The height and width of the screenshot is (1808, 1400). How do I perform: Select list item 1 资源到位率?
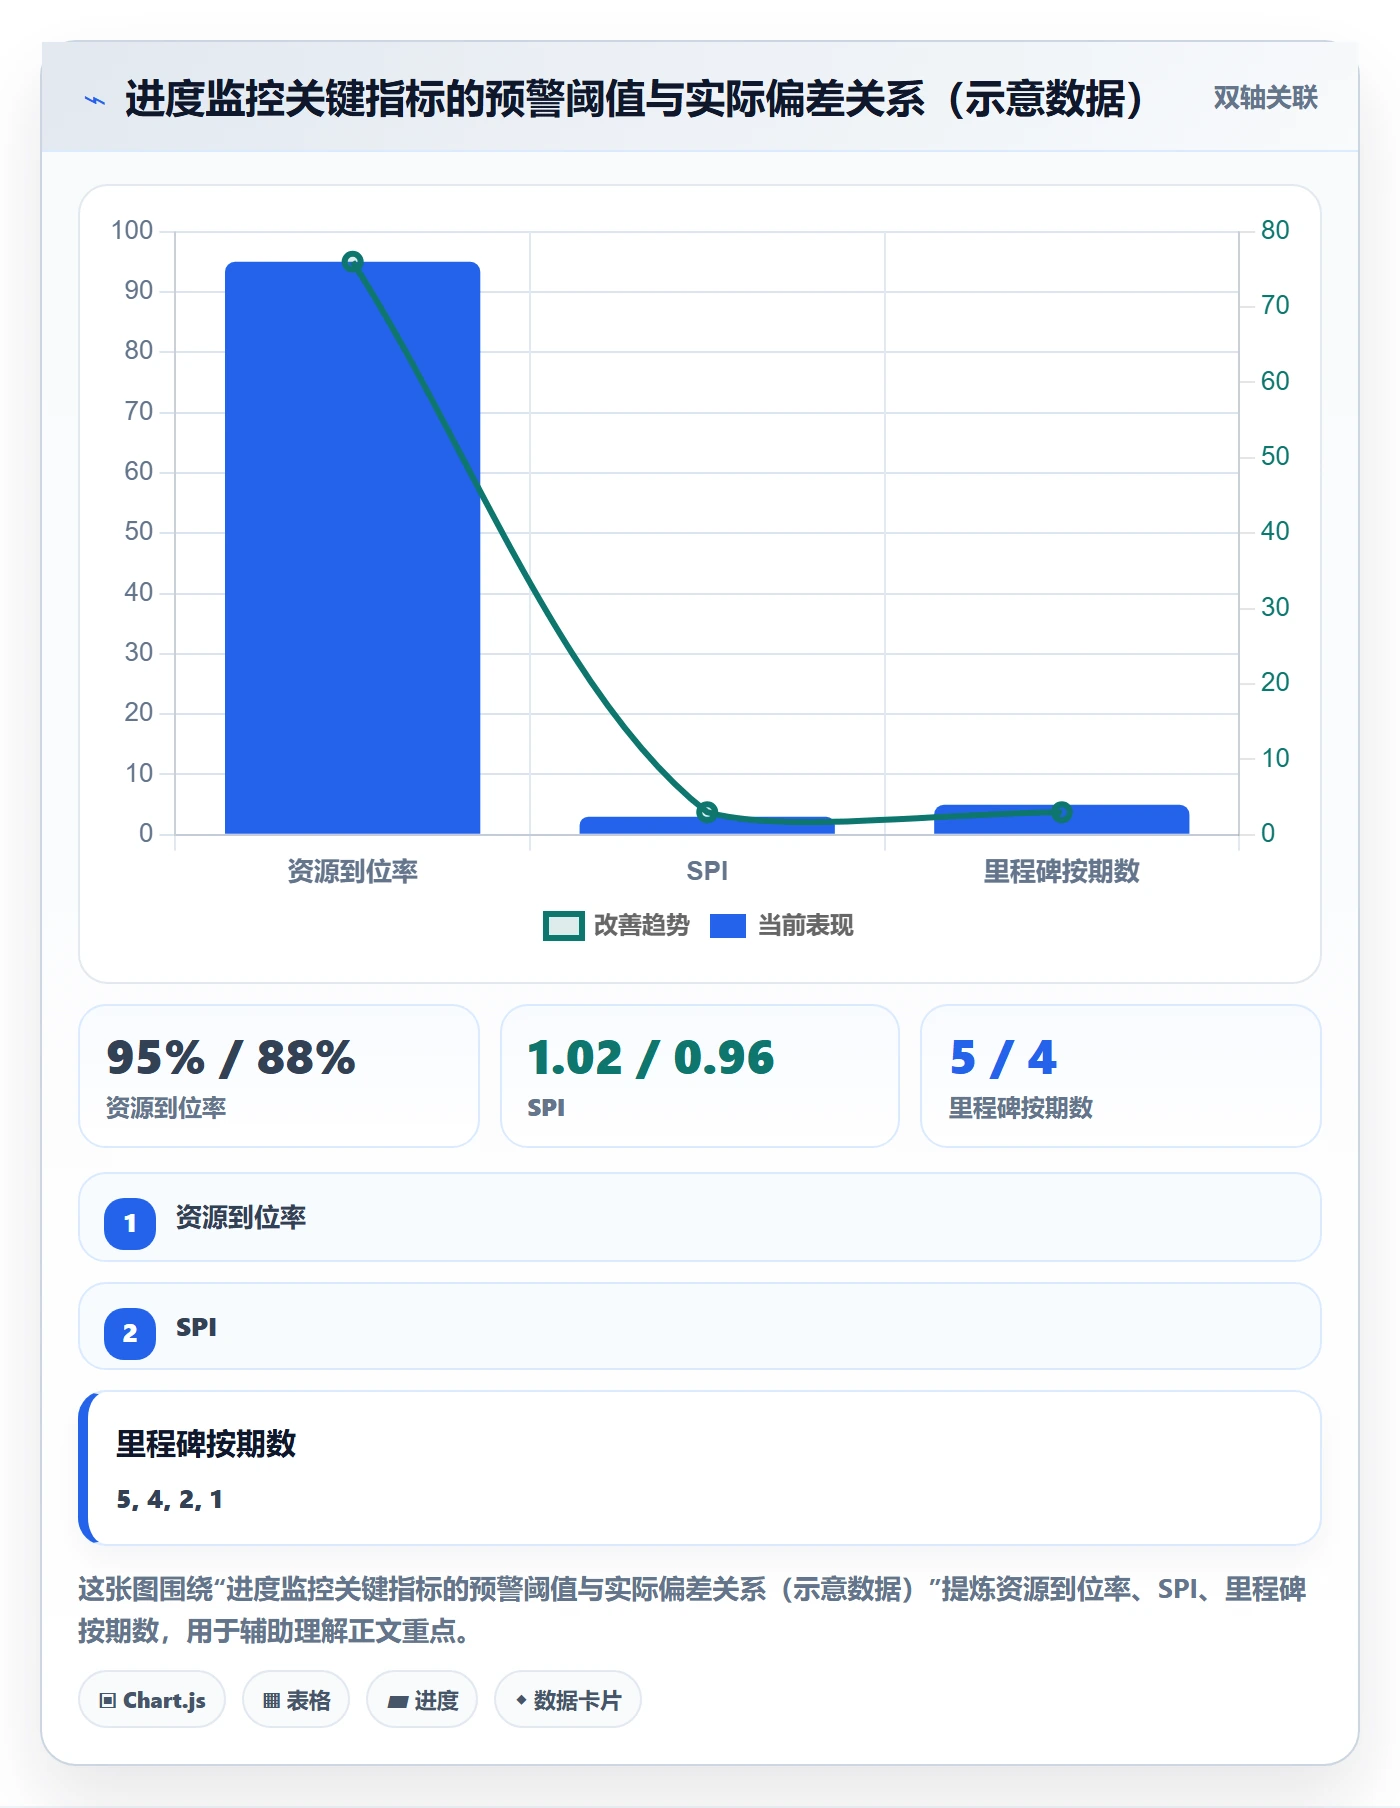tap(700, 1217)
